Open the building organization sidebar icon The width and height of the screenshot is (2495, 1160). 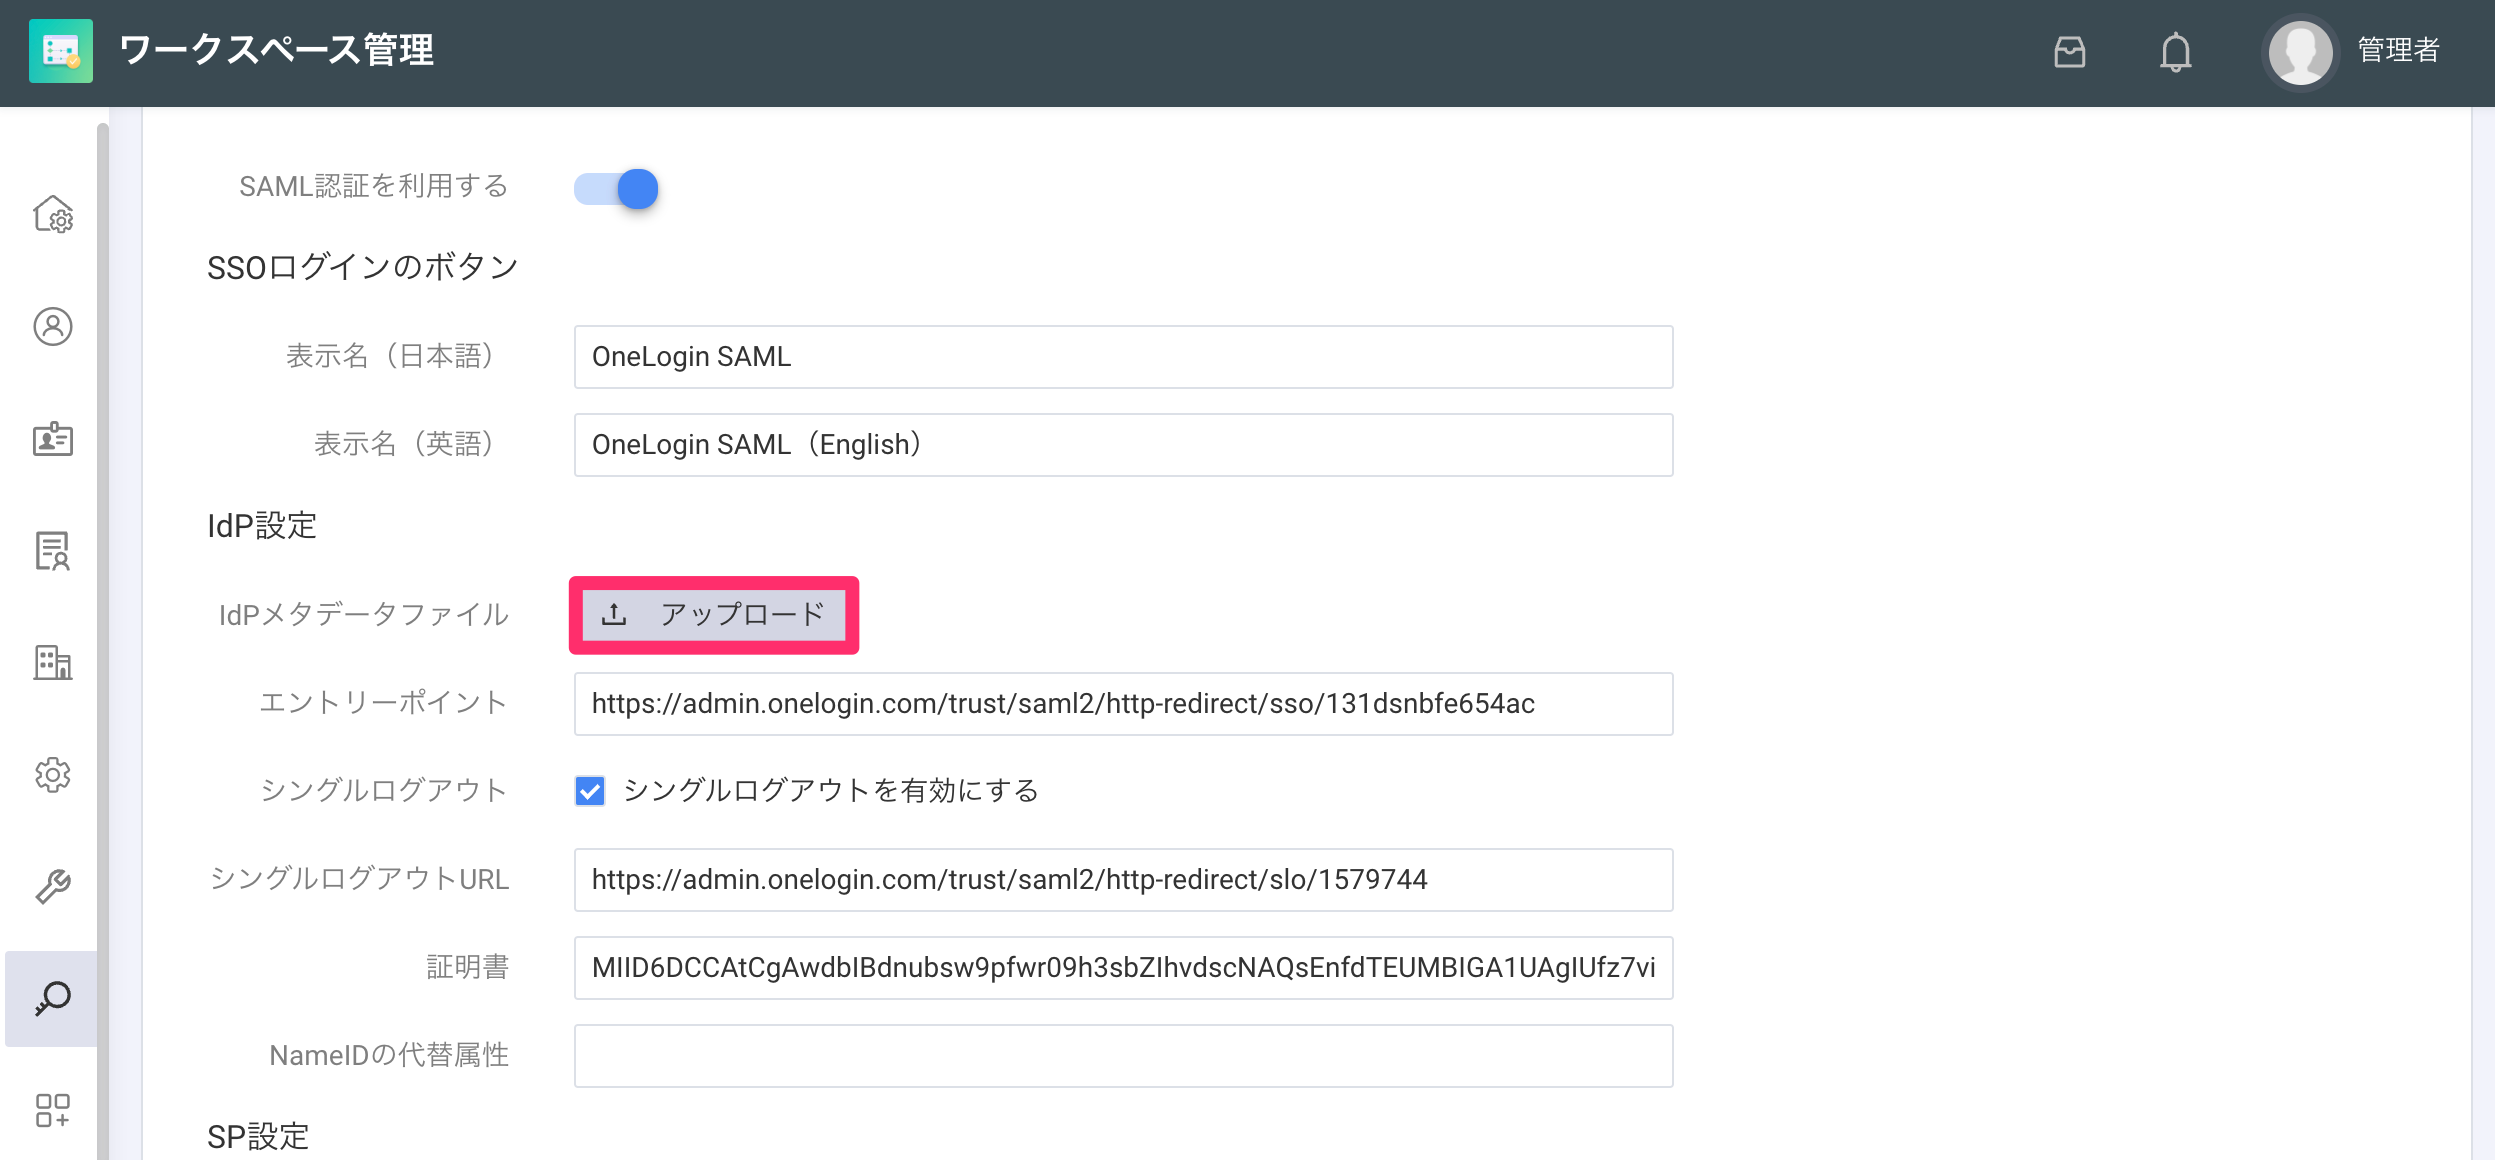(53, 662)
